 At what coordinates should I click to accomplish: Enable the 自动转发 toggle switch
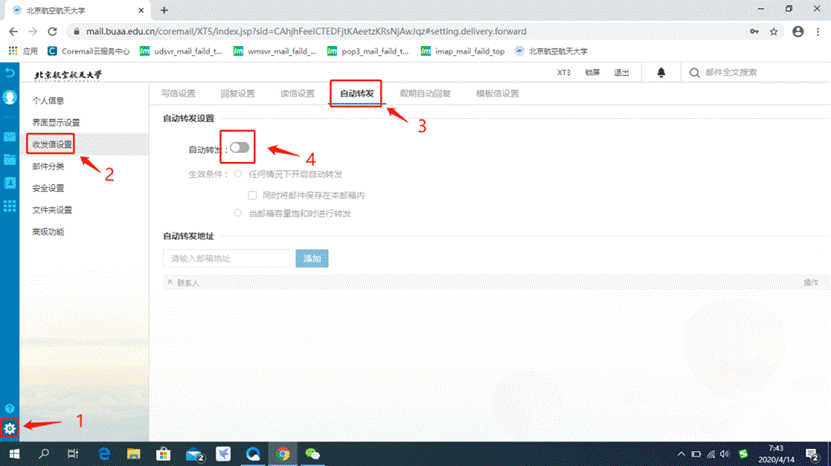click(x=239, y=148)
